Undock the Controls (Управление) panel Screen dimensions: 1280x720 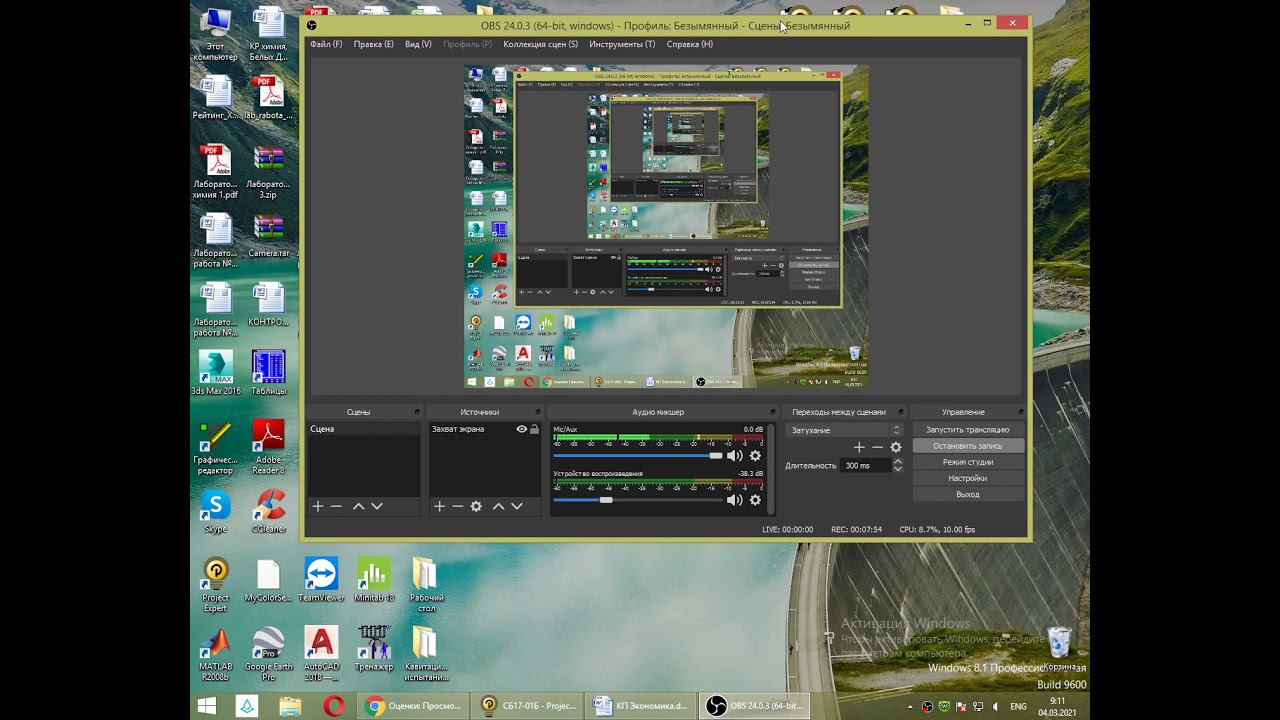1019,412
